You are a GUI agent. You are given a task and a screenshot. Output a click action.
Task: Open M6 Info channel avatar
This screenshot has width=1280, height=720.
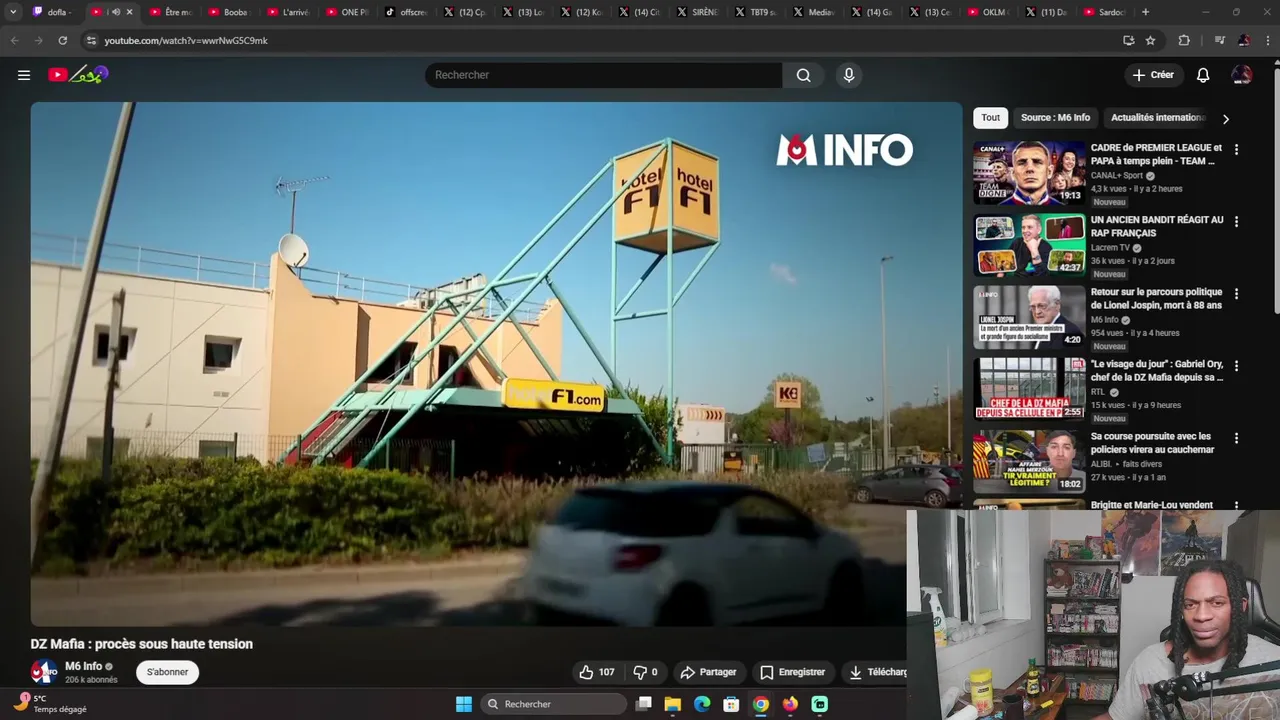pos(43,672)
